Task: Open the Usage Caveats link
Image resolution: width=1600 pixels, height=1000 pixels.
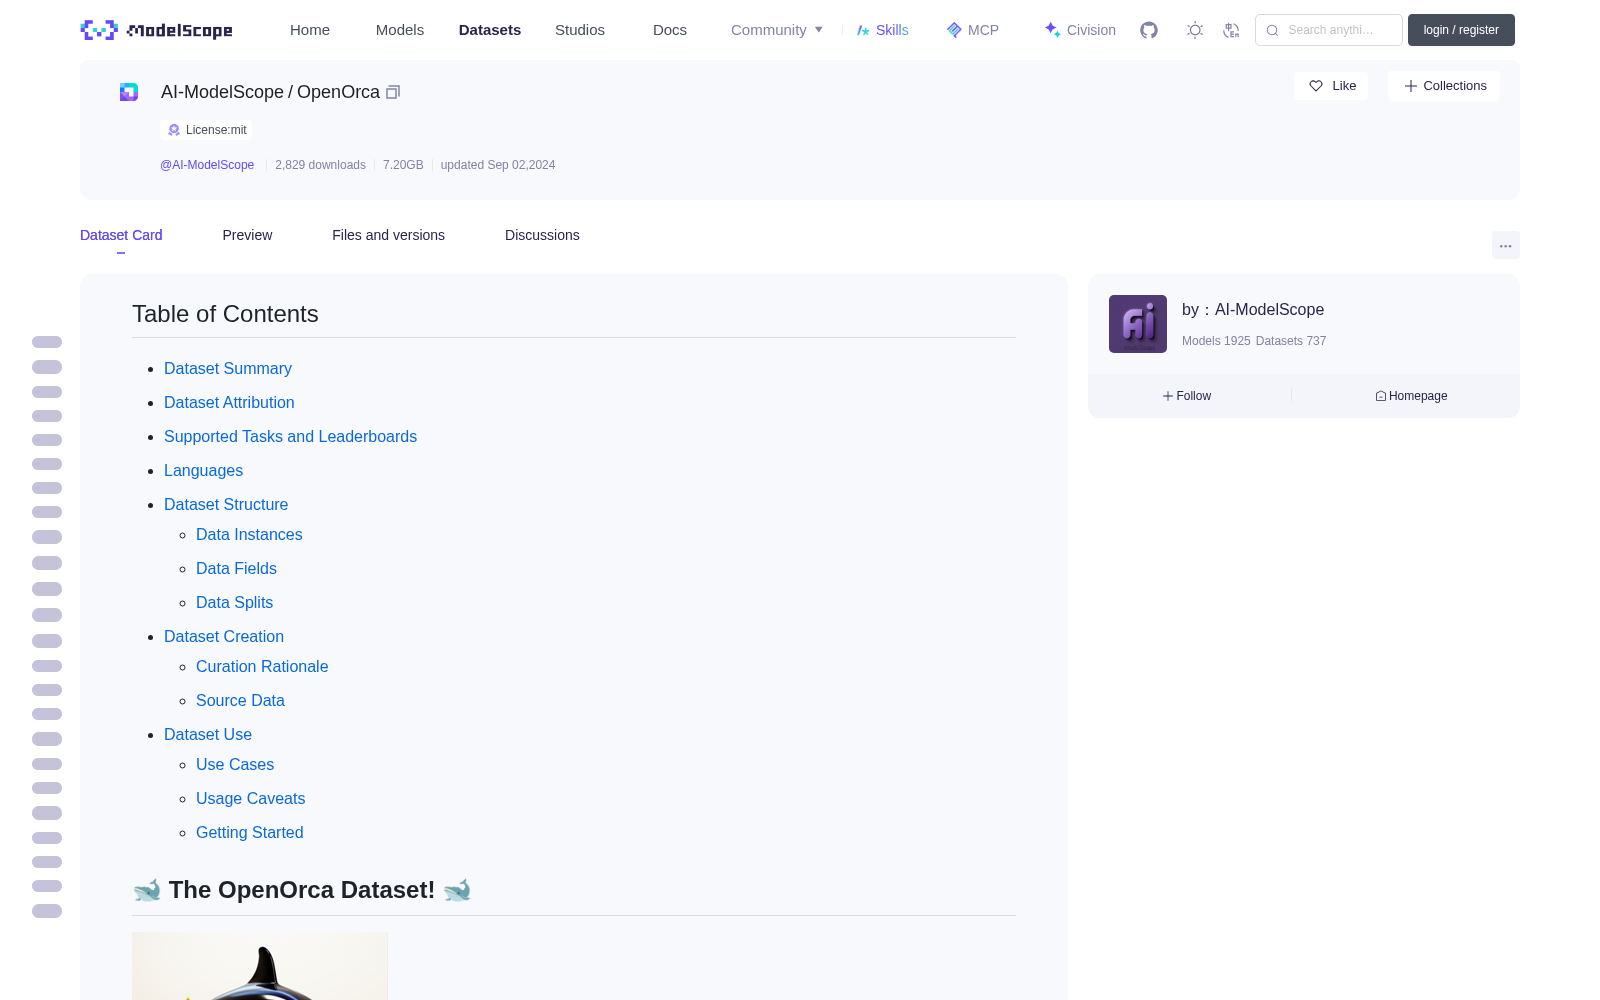Action: click(x=250, y=799)
